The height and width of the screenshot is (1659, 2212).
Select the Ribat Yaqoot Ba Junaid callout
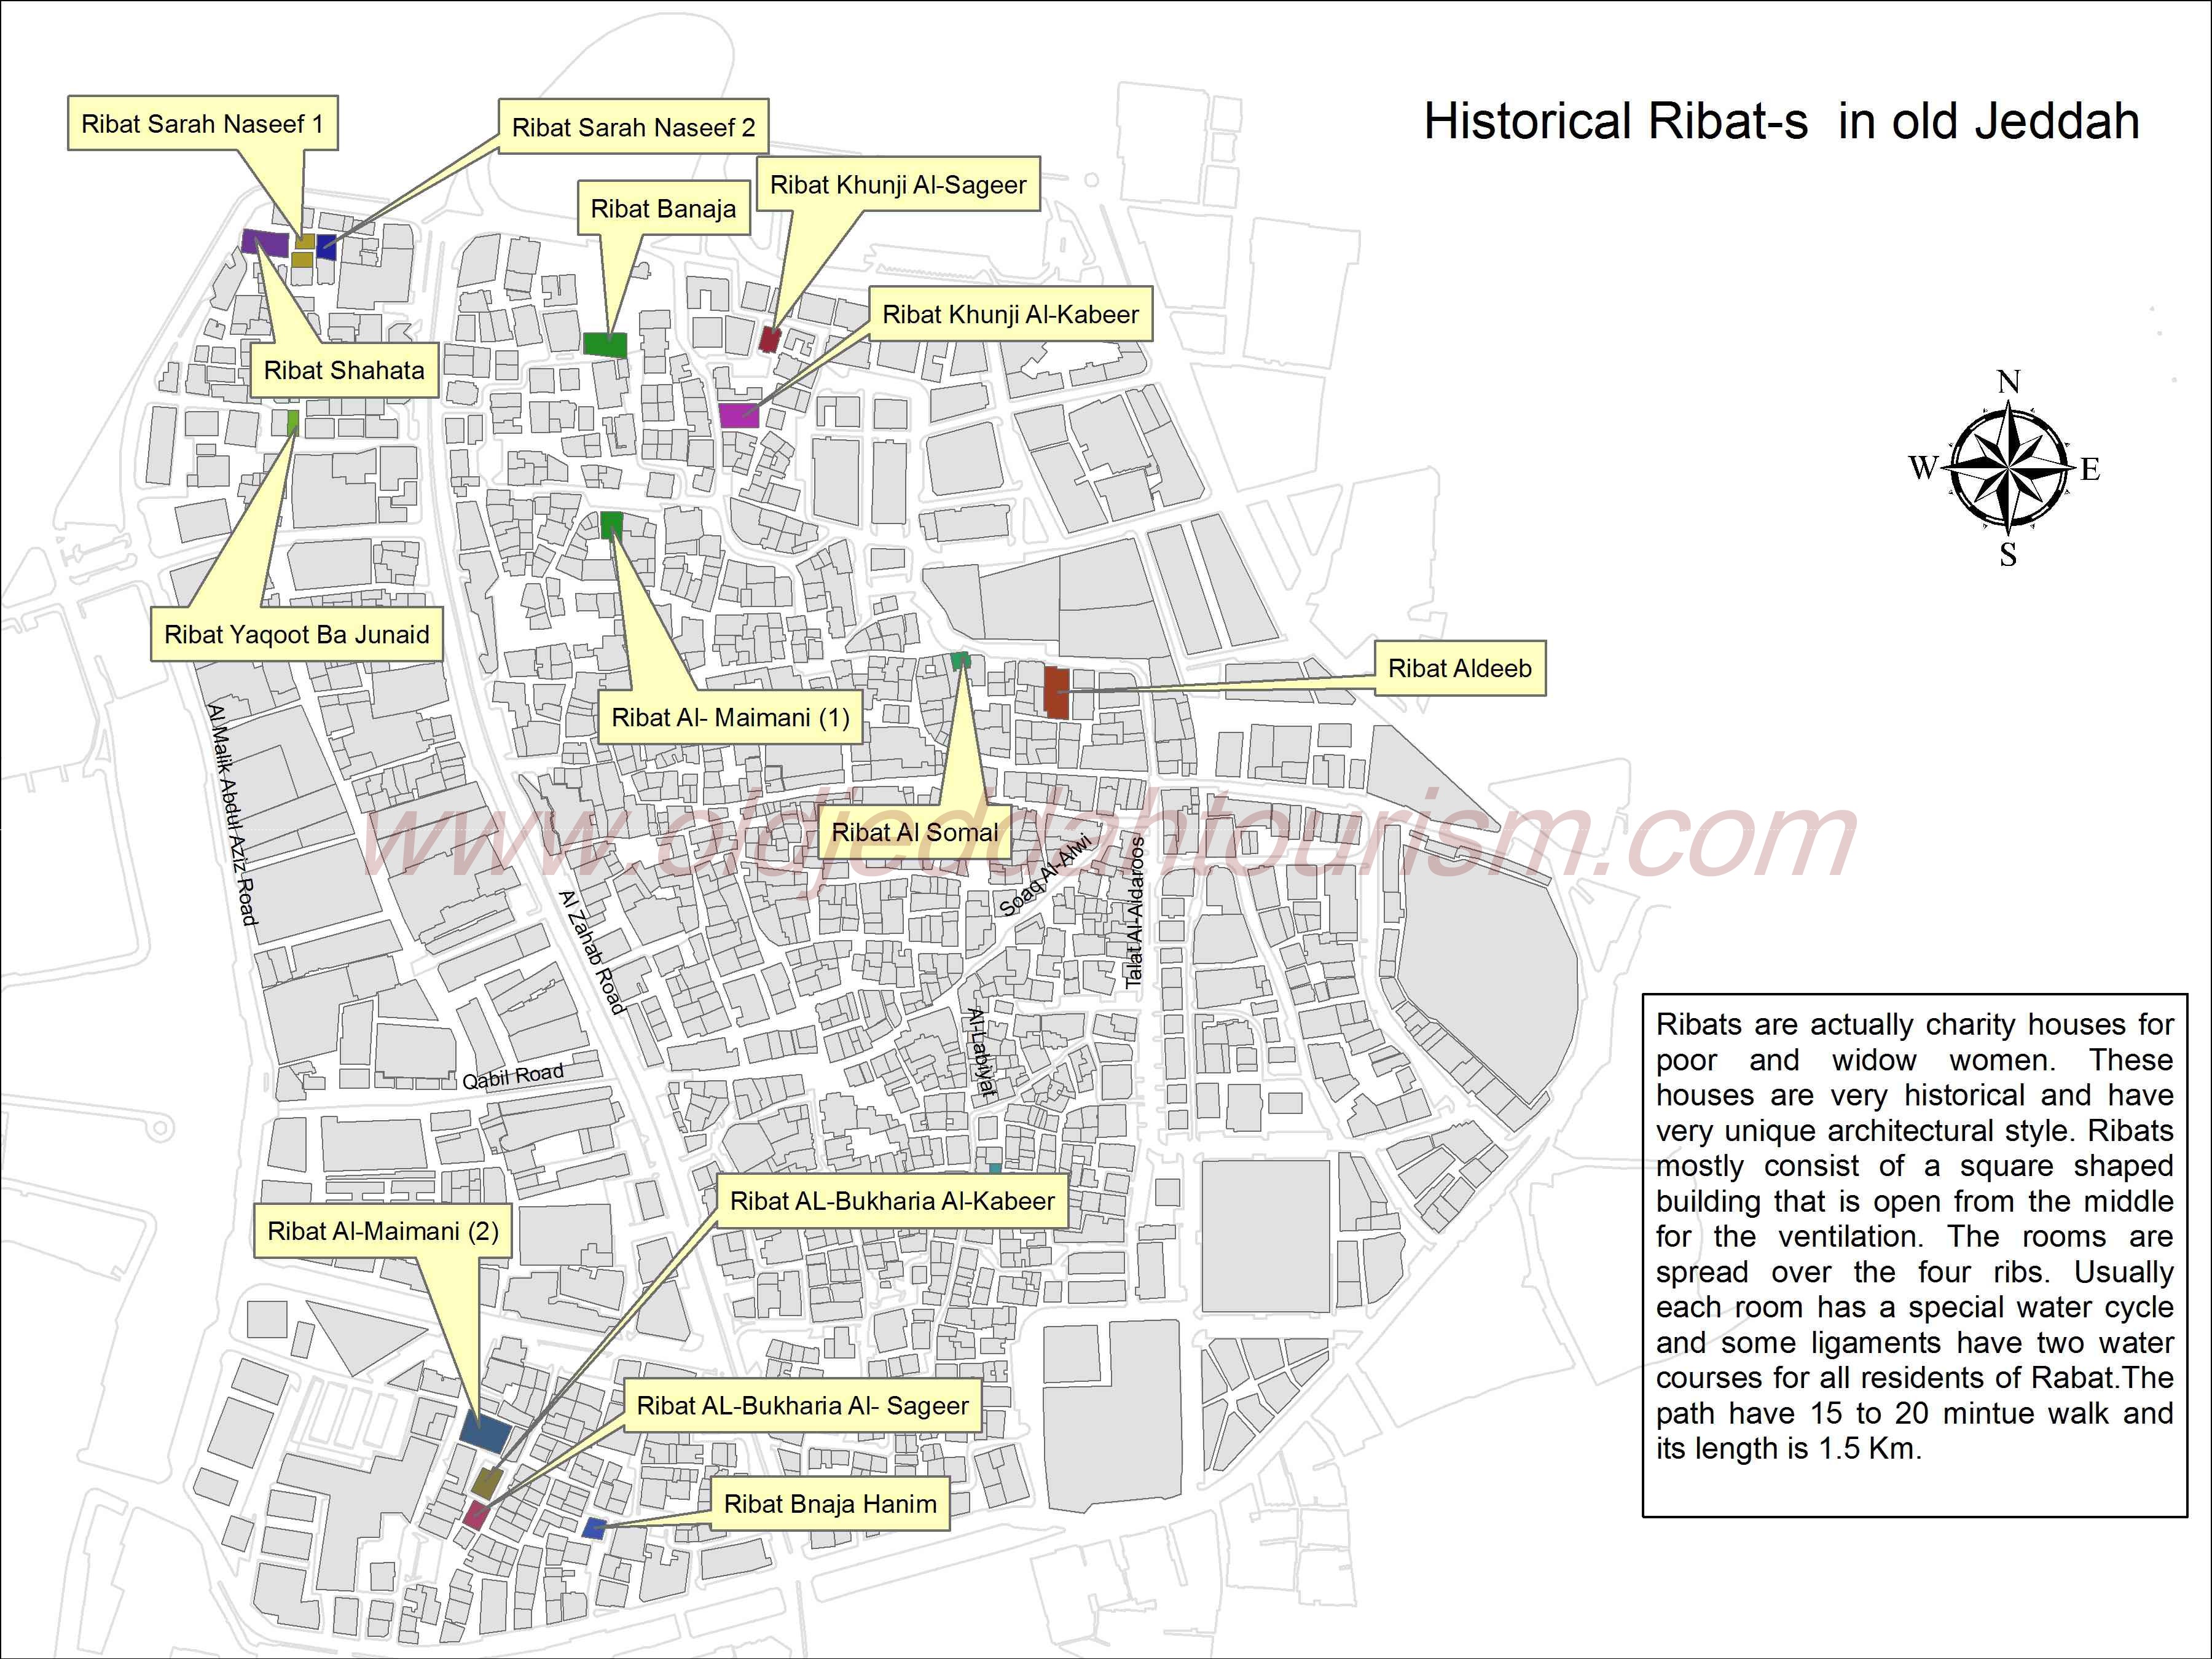297,634
